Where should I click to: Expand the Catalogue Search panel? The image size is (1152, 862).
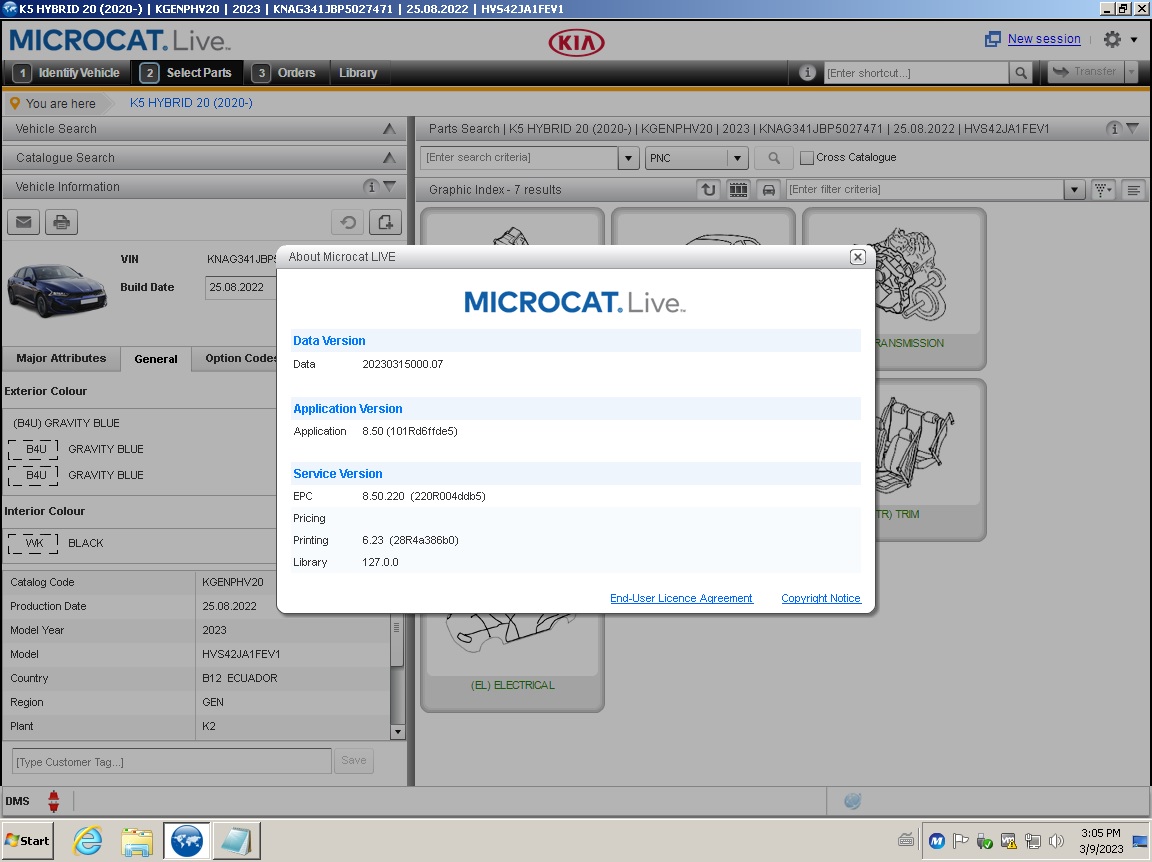click(389, 158)
